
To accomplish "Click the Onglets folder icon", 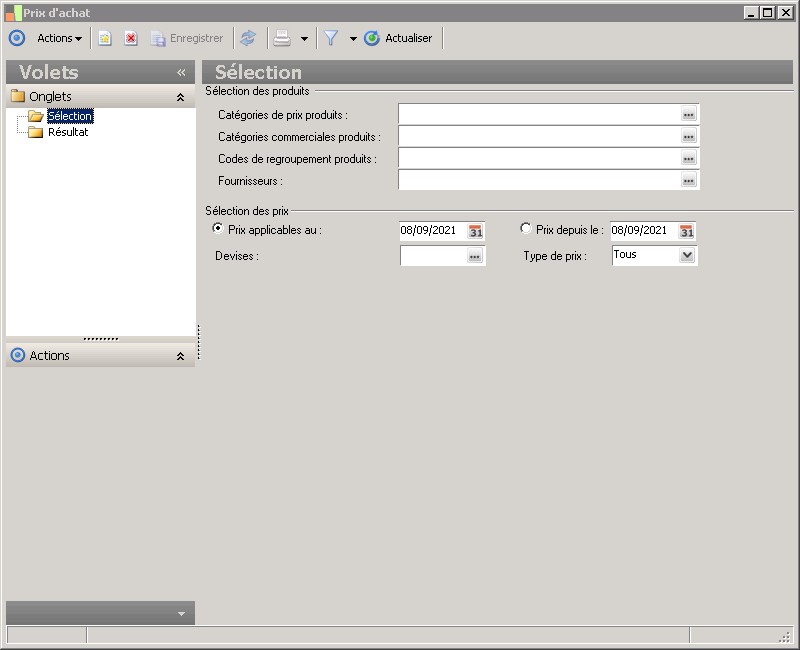I will click(x=18, y=96).
